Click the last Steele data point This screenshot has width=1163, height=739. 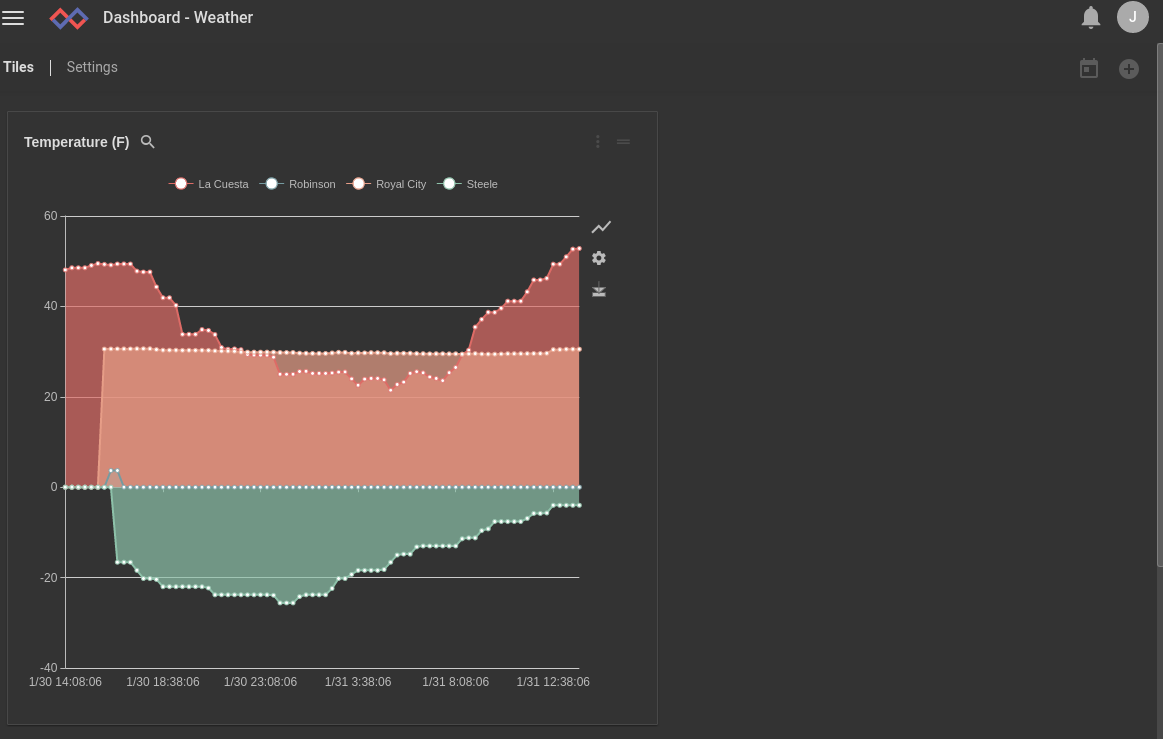[x=579, y=505]
